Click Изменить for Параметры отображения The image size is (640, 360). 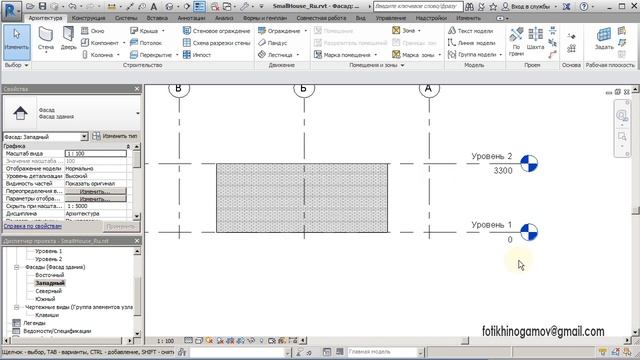click(96, 199)
